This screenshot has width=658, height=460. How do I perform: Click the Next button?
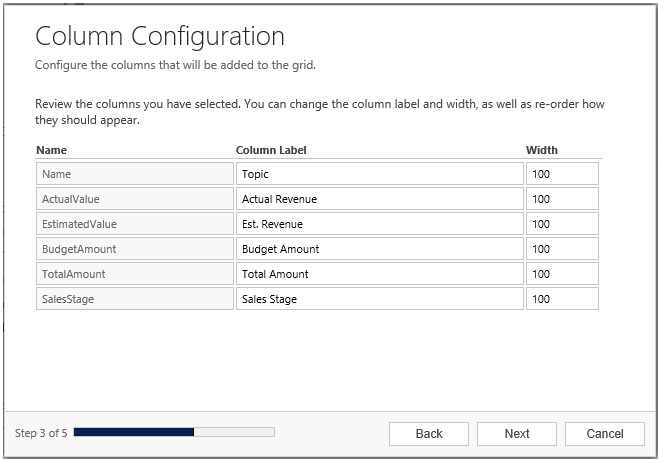[517, 434]
